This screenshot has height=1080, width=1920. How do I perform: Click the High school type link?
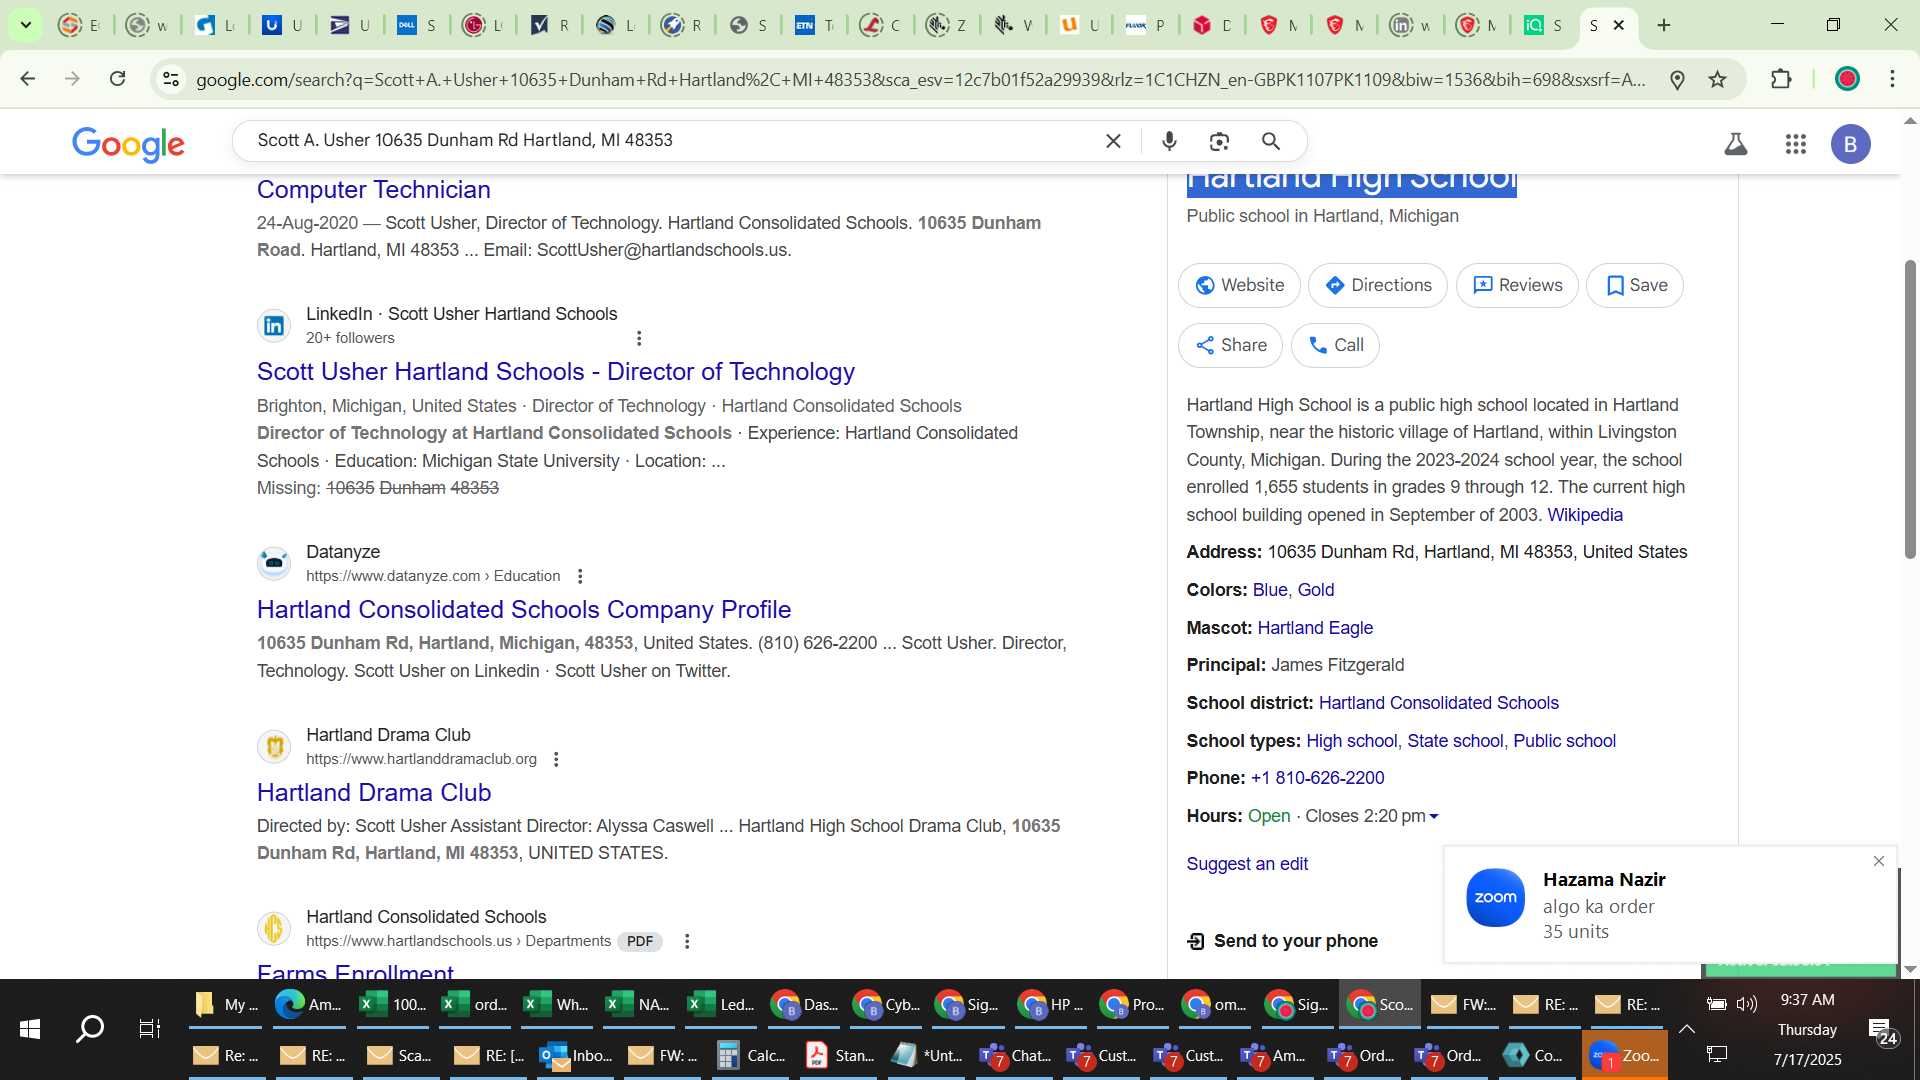click(1351, 741)
